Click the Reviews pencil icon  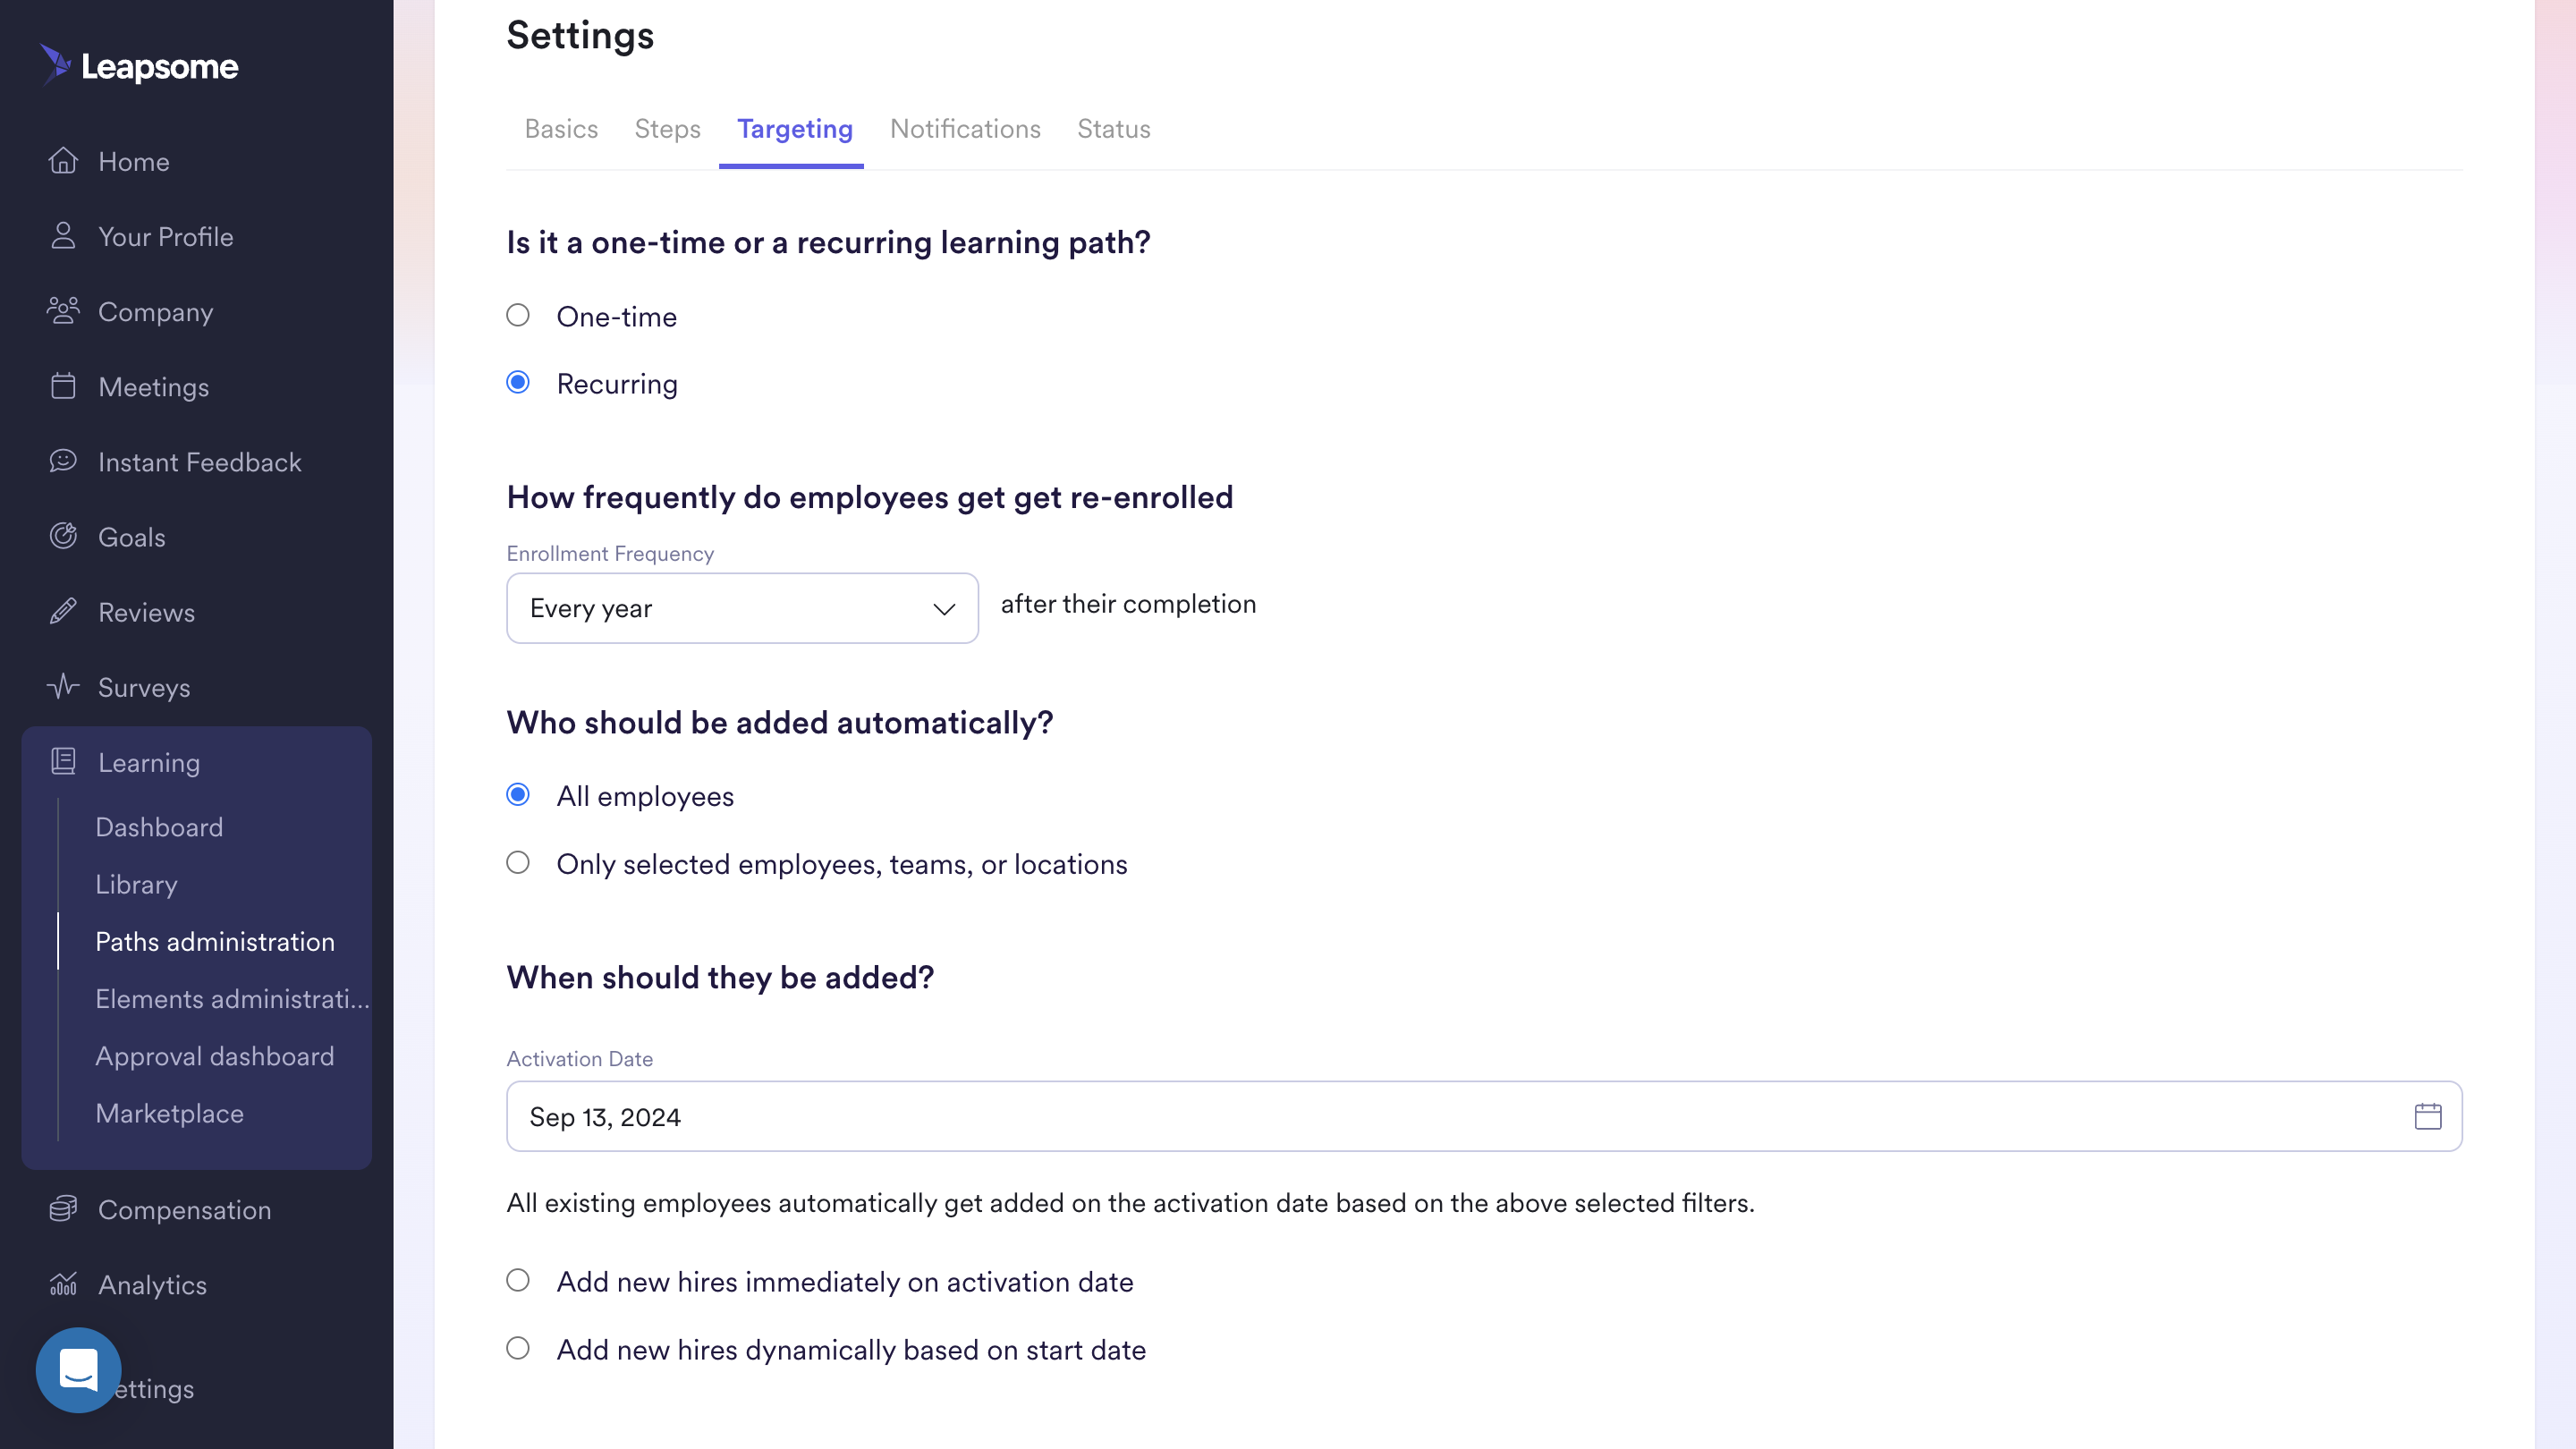[x=63, y=611]
